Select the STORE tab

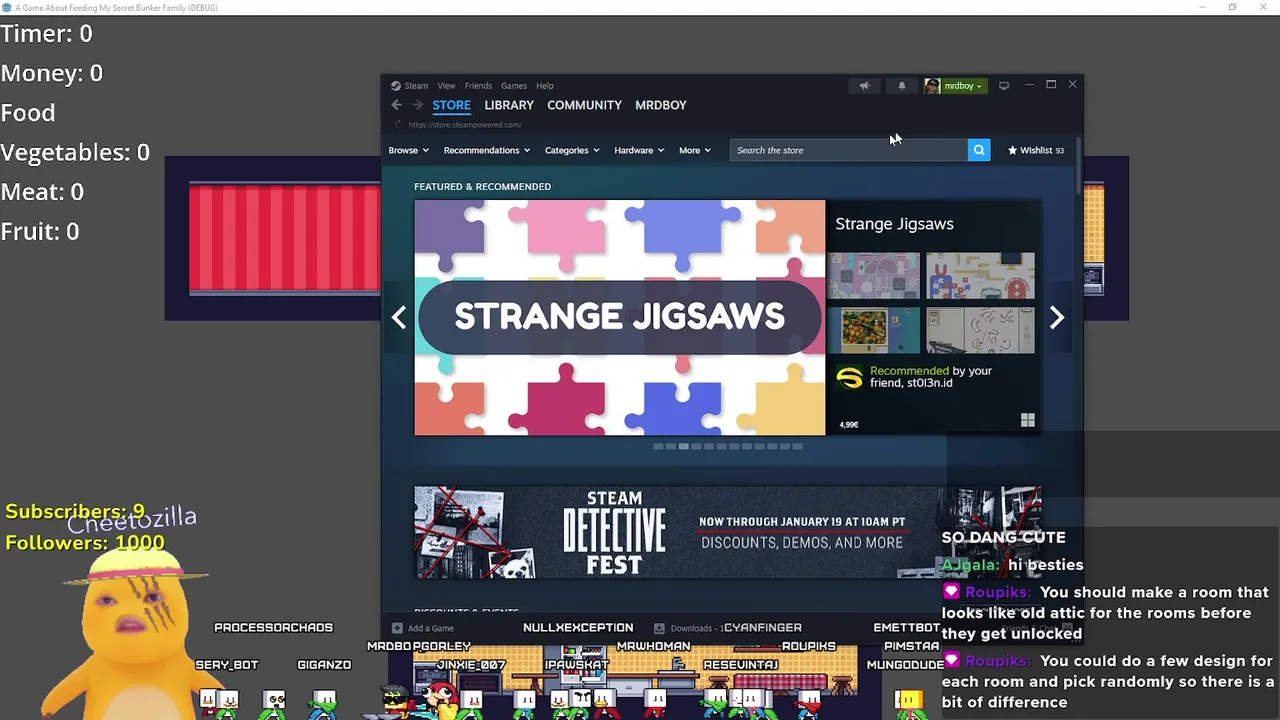click(451, 105)
